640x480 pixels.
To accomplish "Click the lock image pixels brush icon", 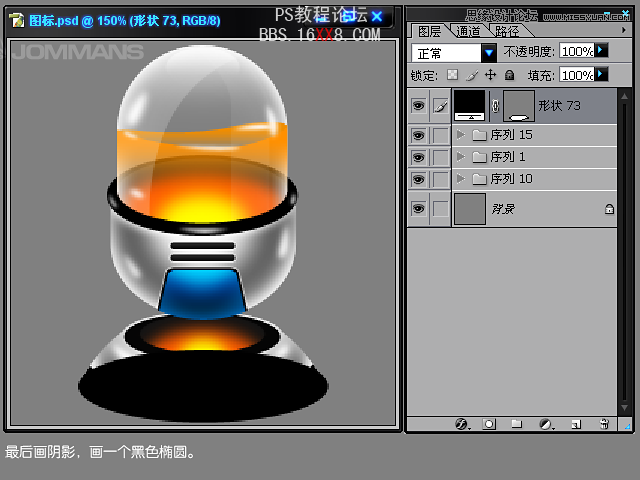I will click(x=471, y=75).
